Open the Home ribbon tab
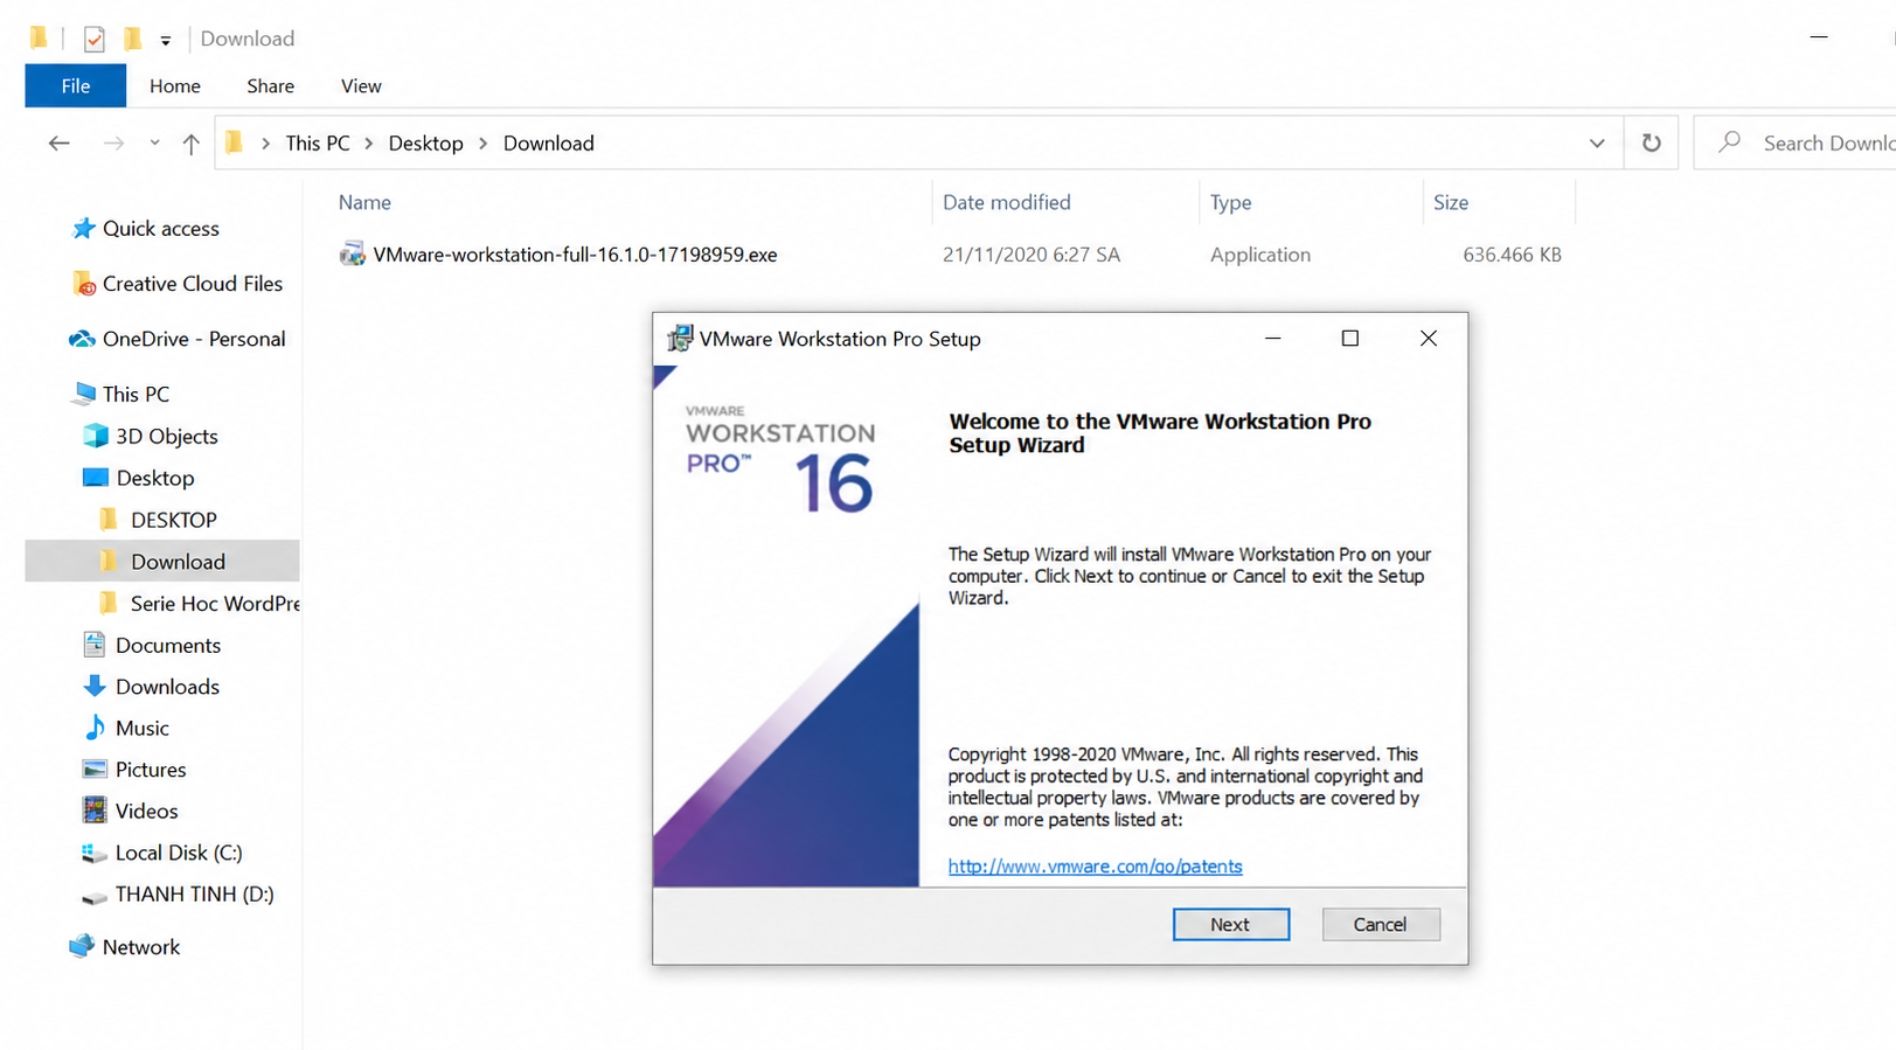The width and height of the screenshot is (1896, 1050). [175, 86]
